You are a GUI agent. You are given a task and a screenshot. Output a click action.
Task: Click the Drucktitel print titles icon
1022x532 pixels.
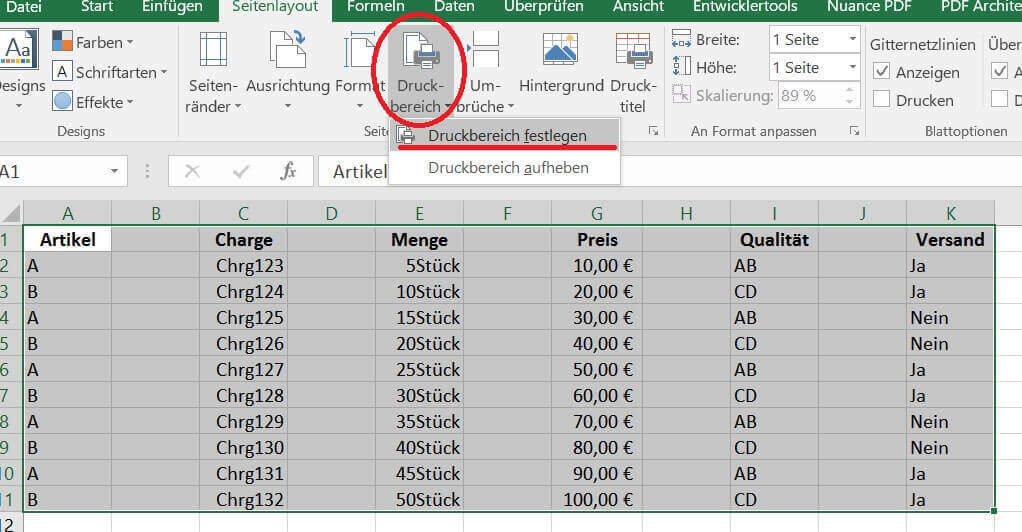634,50
